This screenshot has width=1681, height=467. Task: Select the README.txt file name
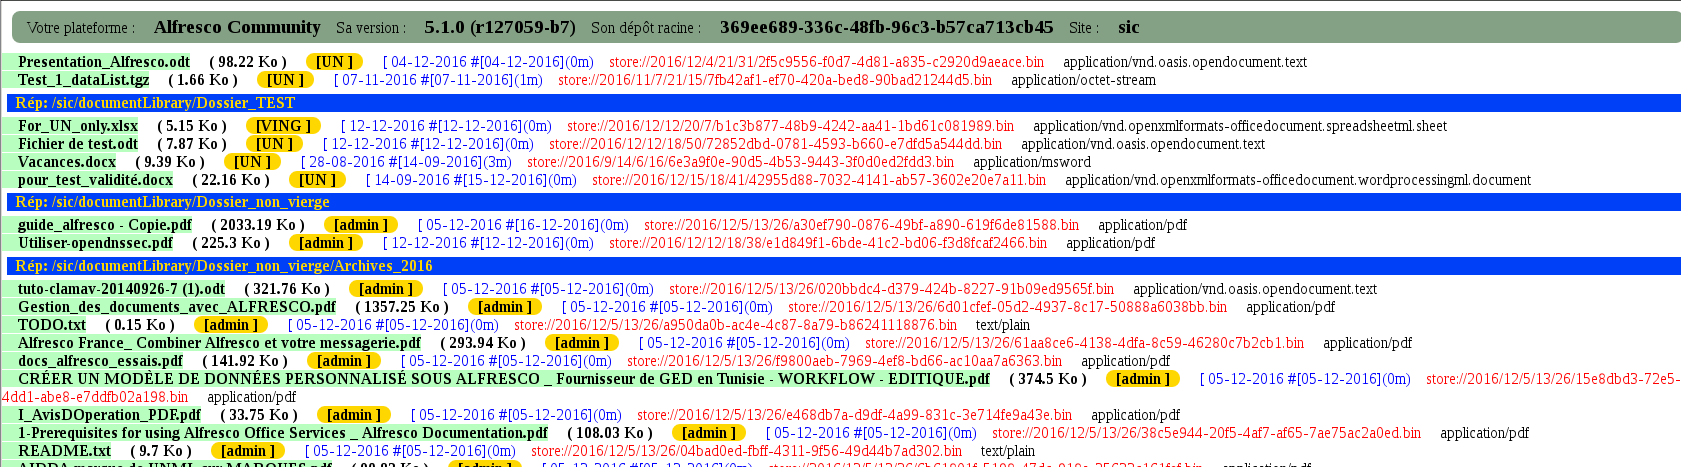65,451
